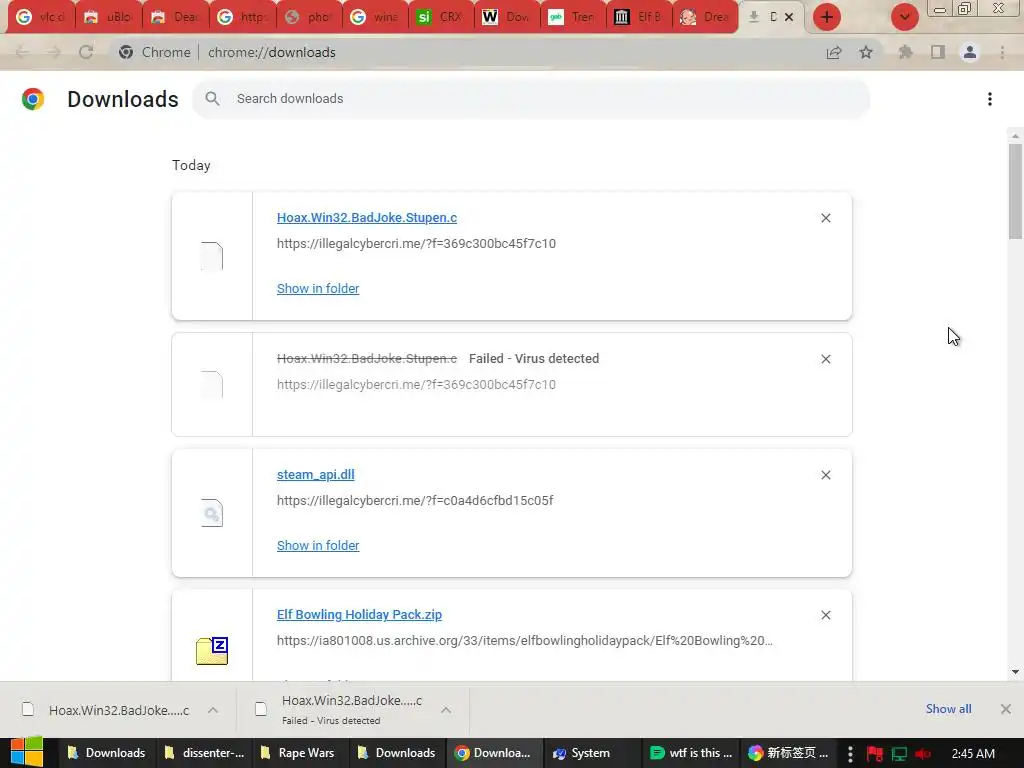Click Show all in download shelf
1024x768 pixels.
[948, 709]
